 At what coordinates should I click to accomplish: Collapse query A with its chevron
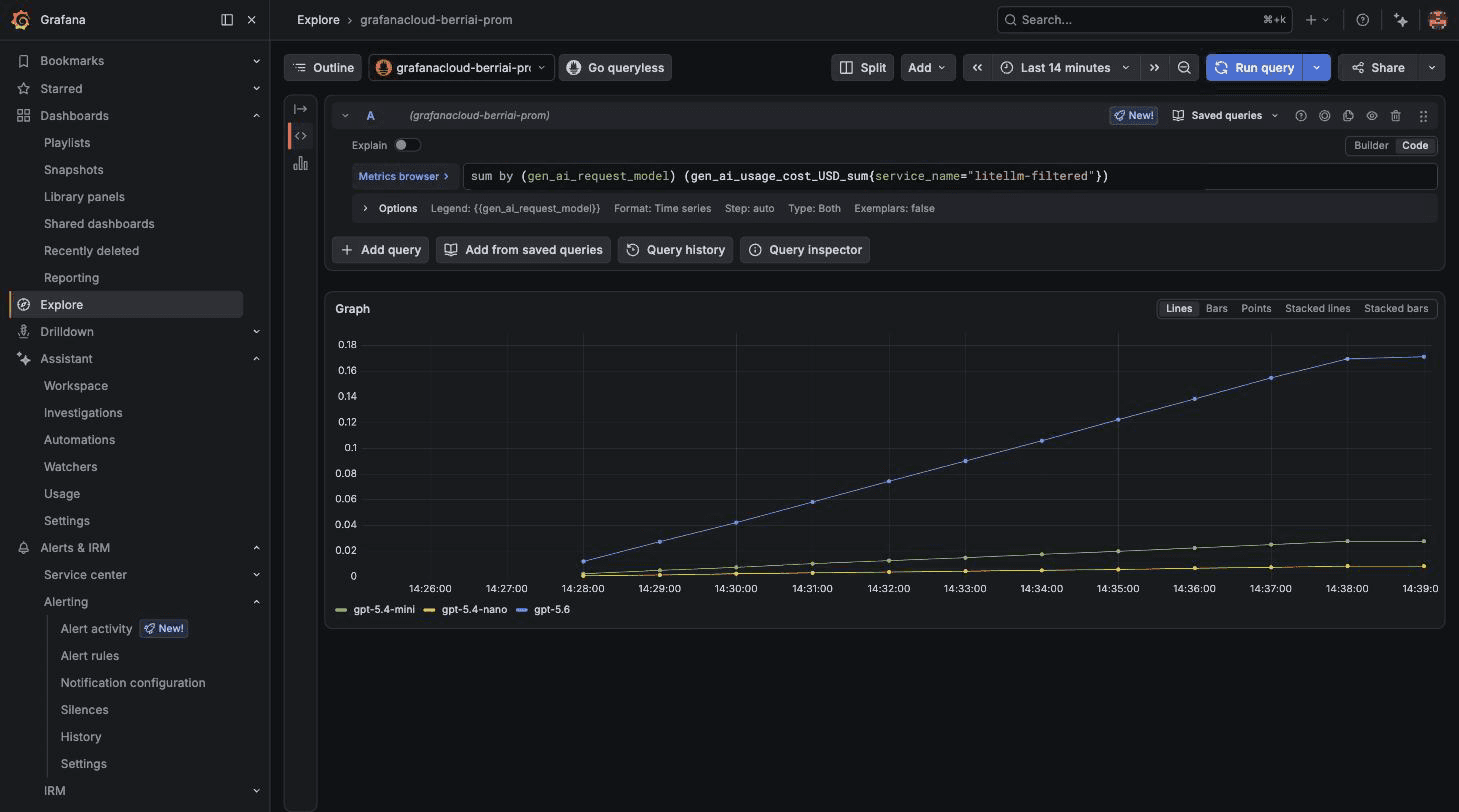(345, 116)
